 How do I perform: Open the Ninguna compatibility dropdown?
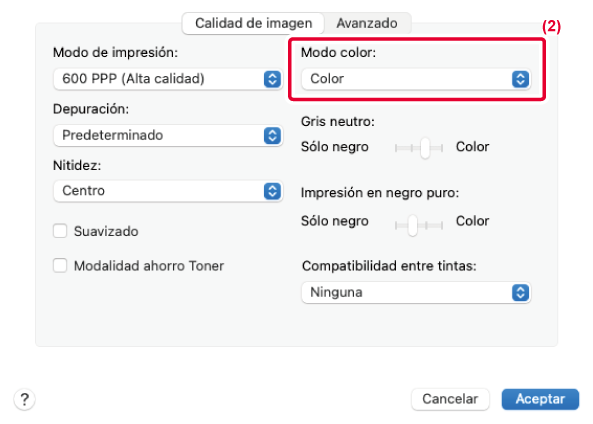click(x=416, y=292)
